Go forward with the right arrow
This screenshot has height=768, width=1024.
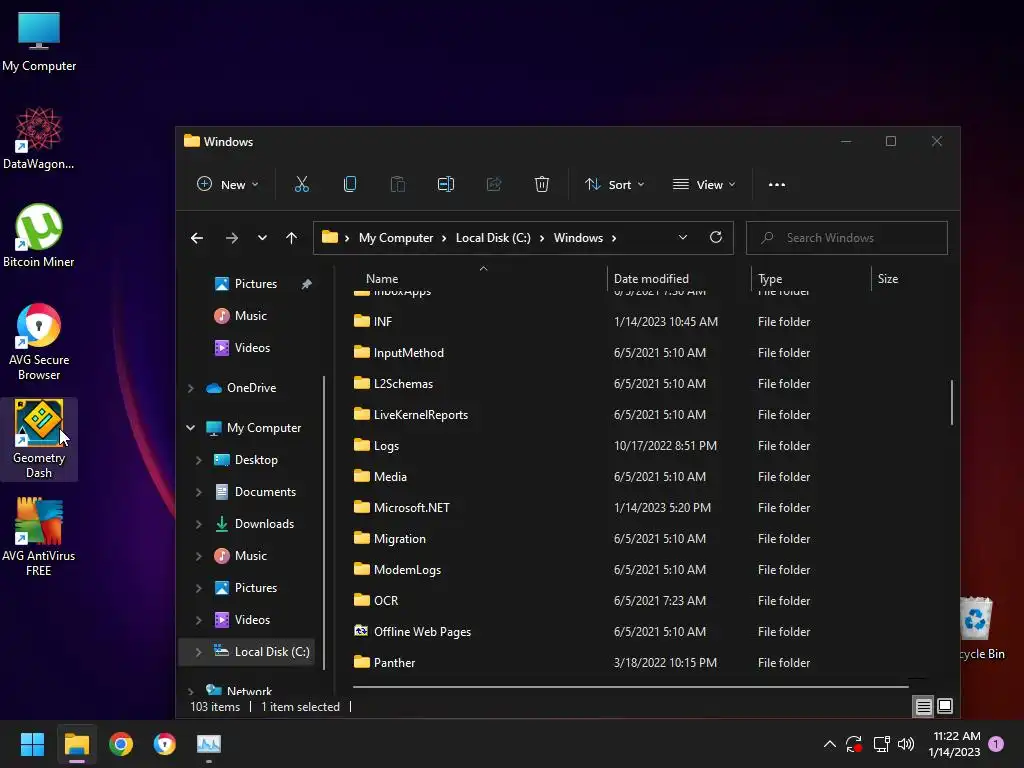tap(231, 238)
